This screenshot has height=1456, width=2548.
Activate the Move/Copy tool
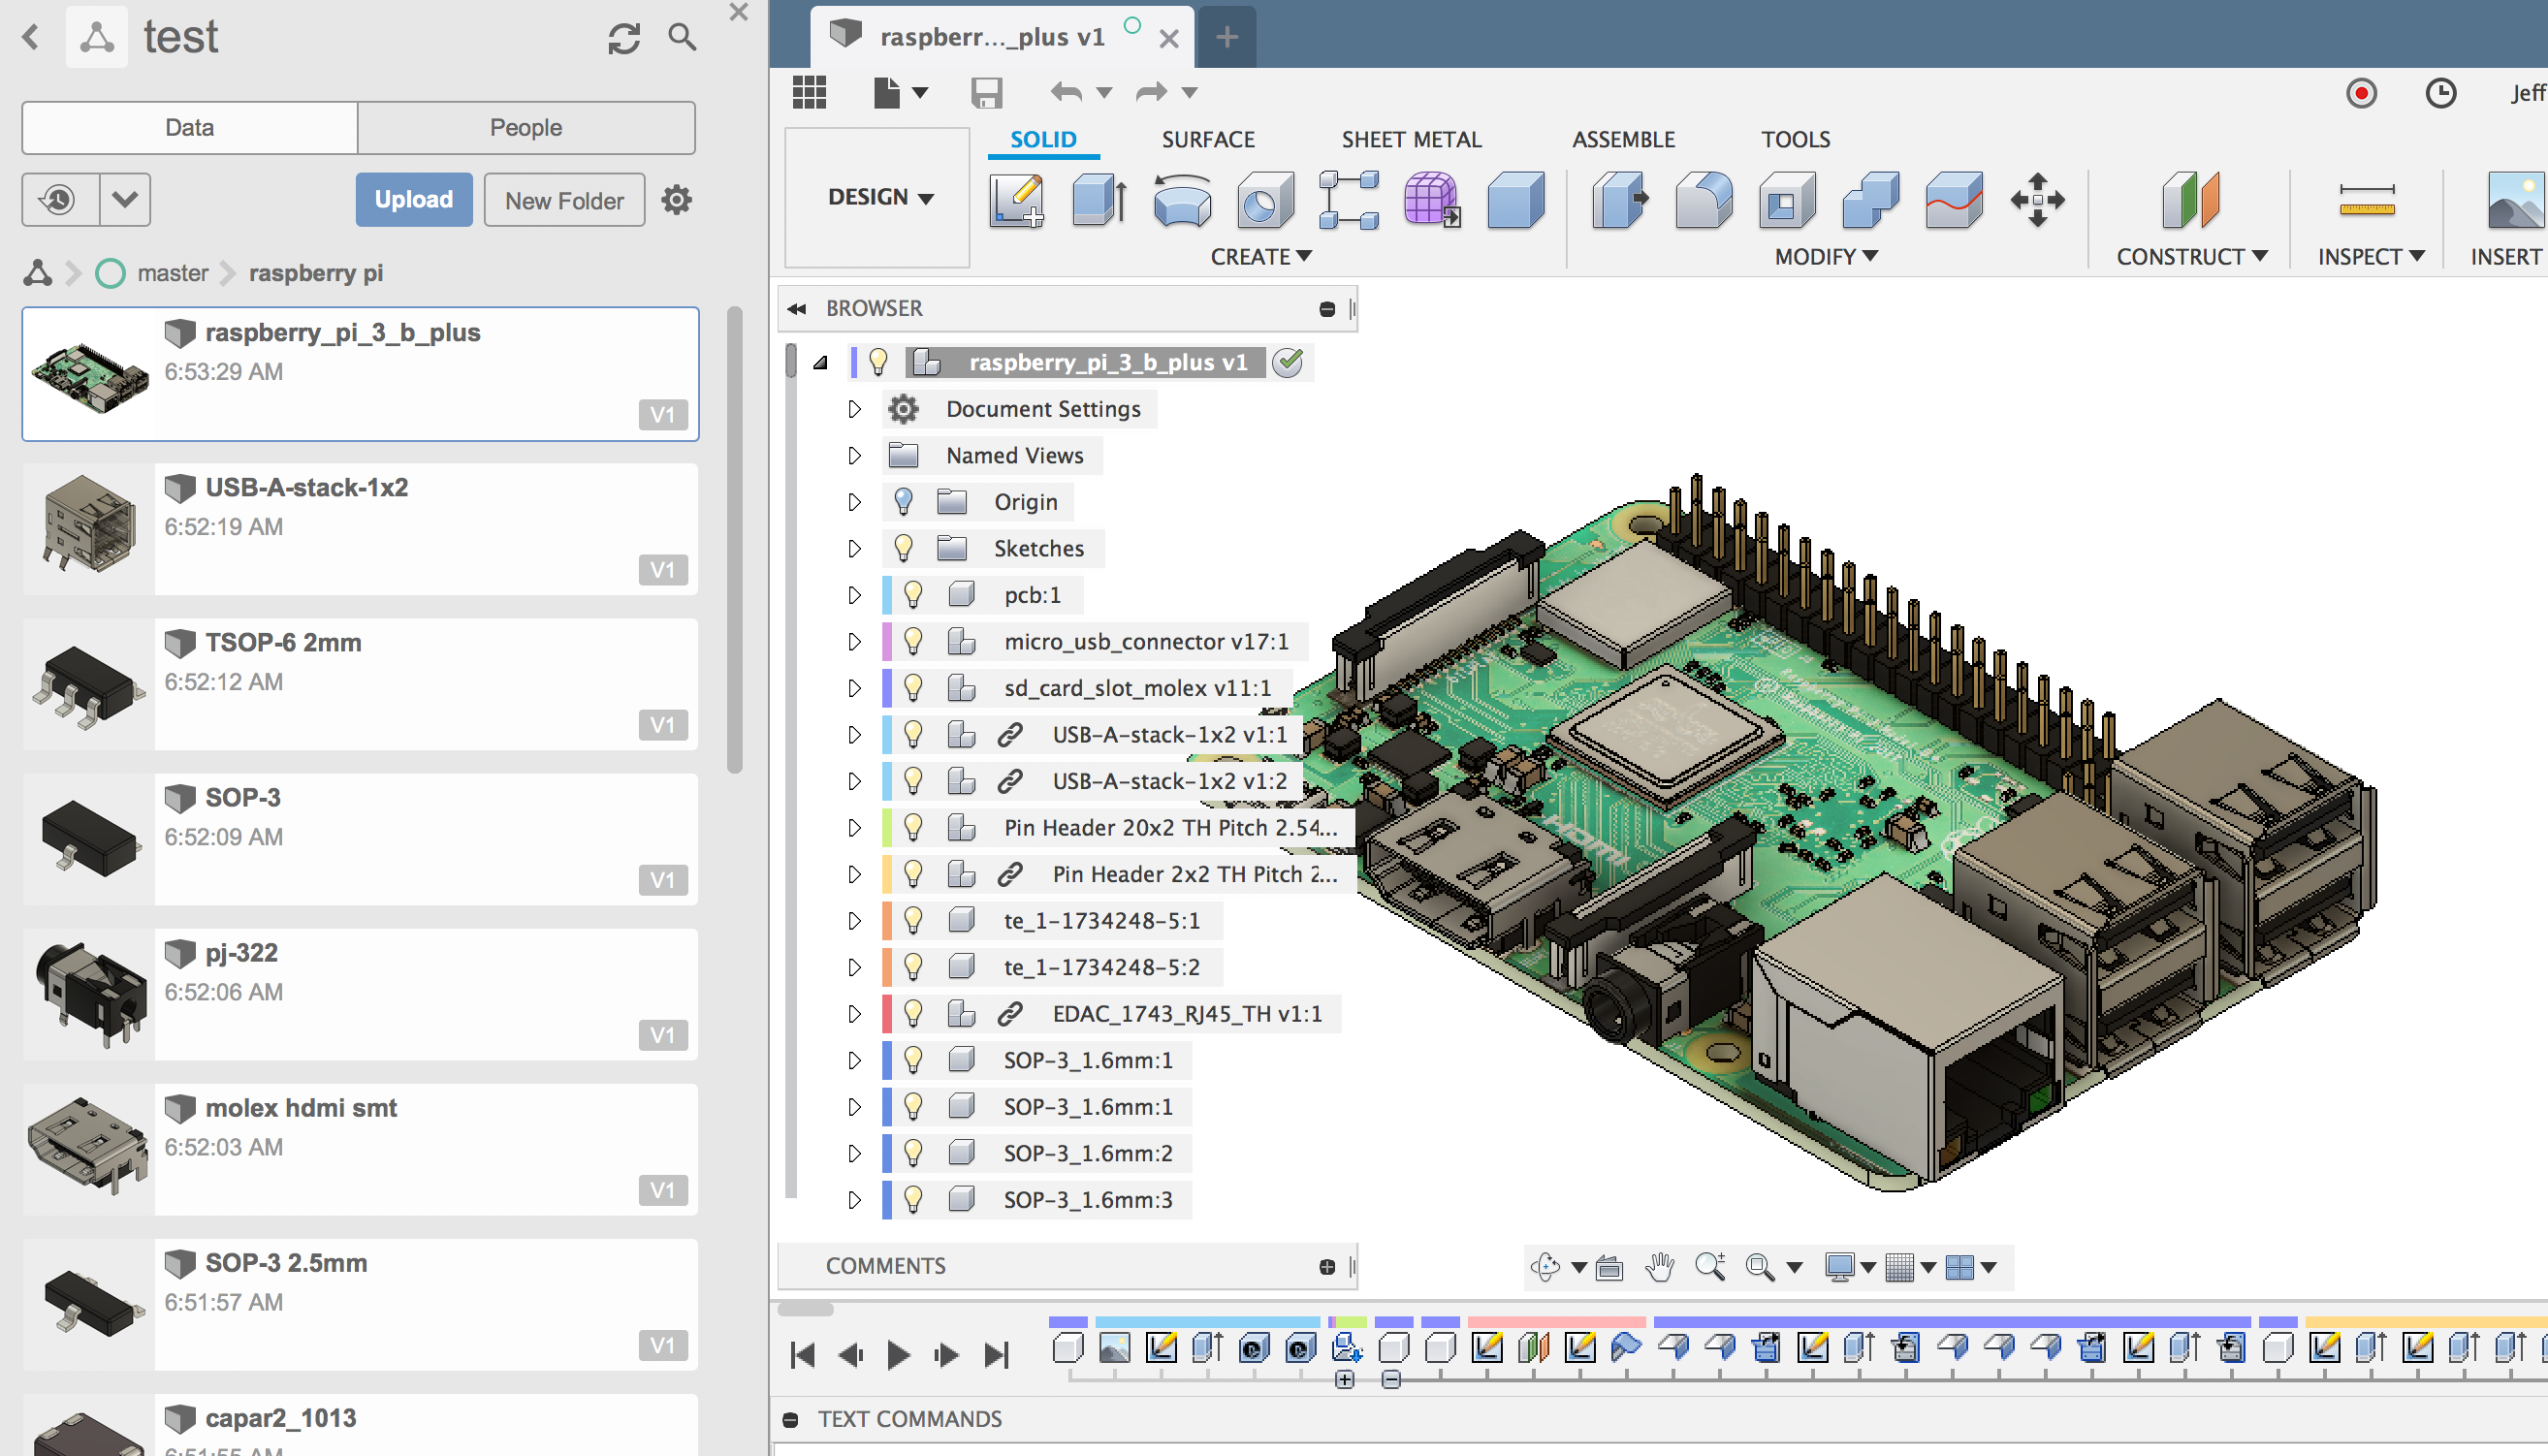(2038, 200)
